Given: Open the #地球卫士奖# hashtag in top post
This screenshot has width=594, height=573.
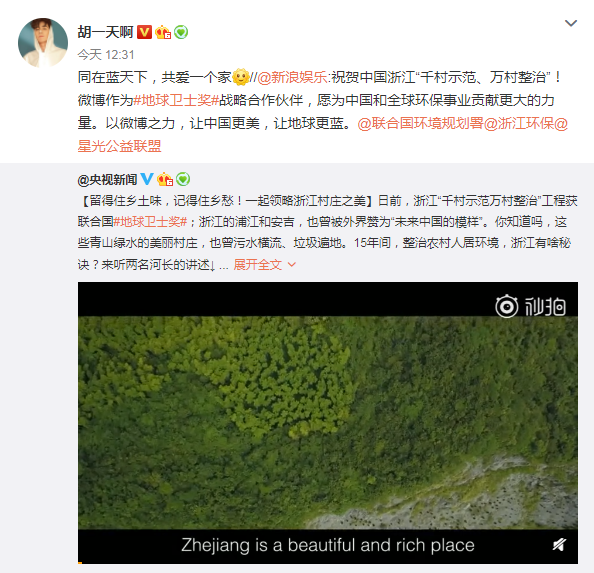Looking at the screenshot, I should coord(177,100).
